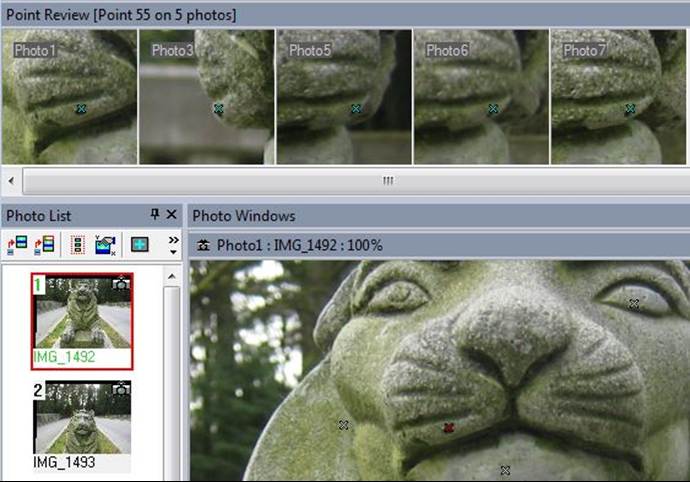Click the second Photo List toolbar icon
This screenshot has height=482, width=690.
click(44, 244)
